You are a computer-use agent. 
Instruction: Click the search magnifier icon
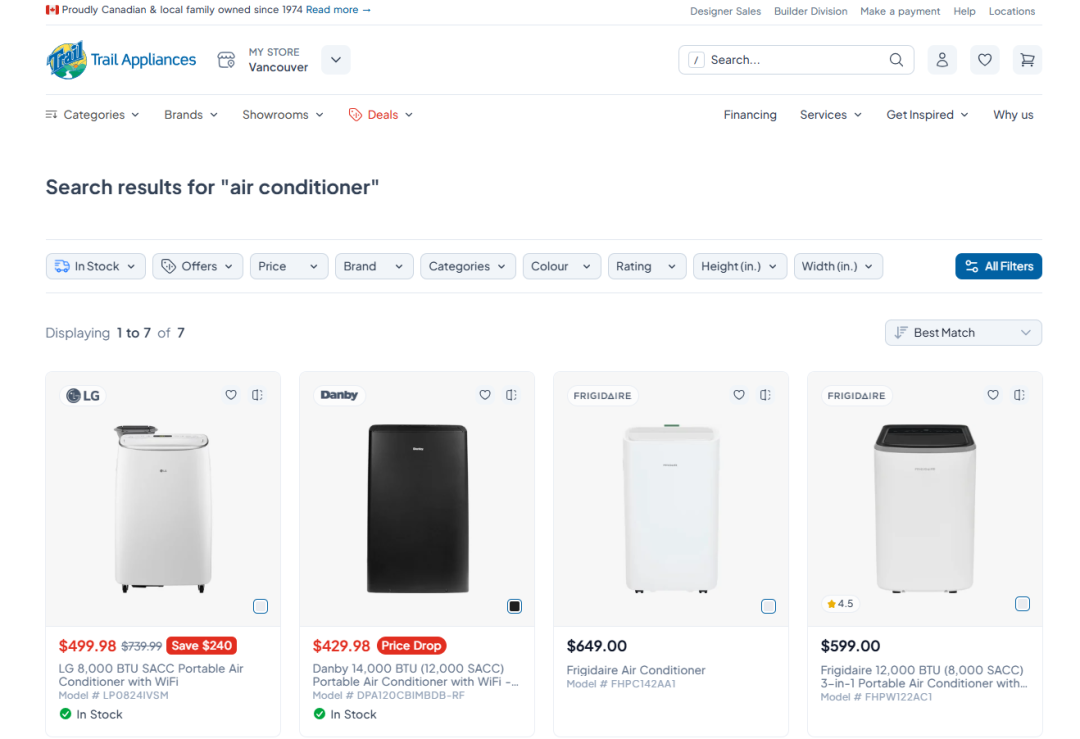(895, 60)
